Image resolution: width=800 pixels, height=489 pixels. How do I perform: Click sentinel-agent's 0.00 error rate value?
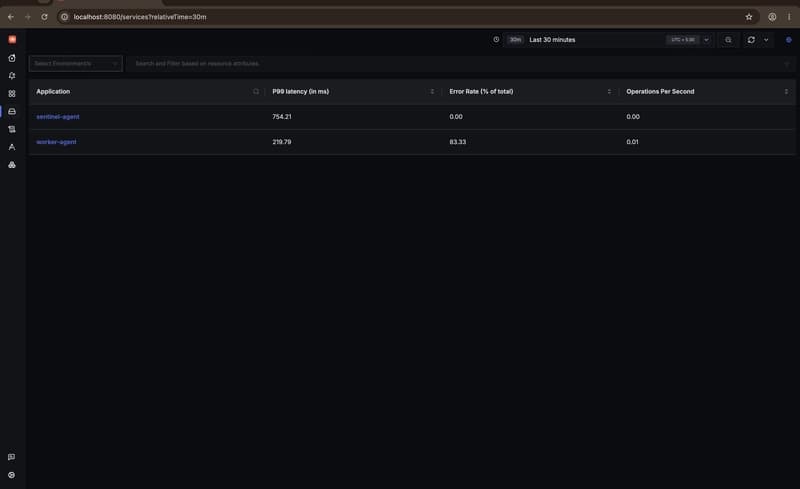click(456, 117)
